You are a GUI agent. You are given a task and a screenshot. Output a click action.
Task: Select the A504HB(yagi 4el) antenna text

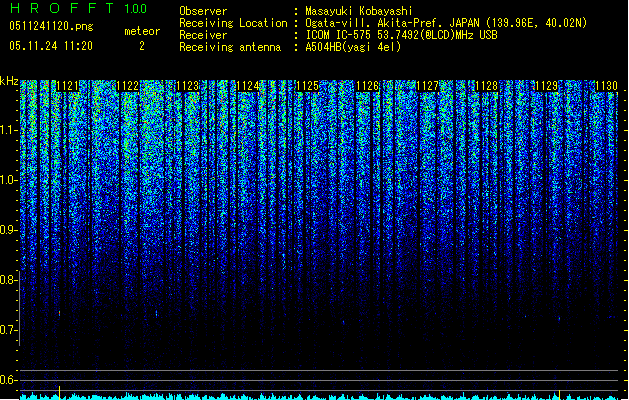click(353, 47)
